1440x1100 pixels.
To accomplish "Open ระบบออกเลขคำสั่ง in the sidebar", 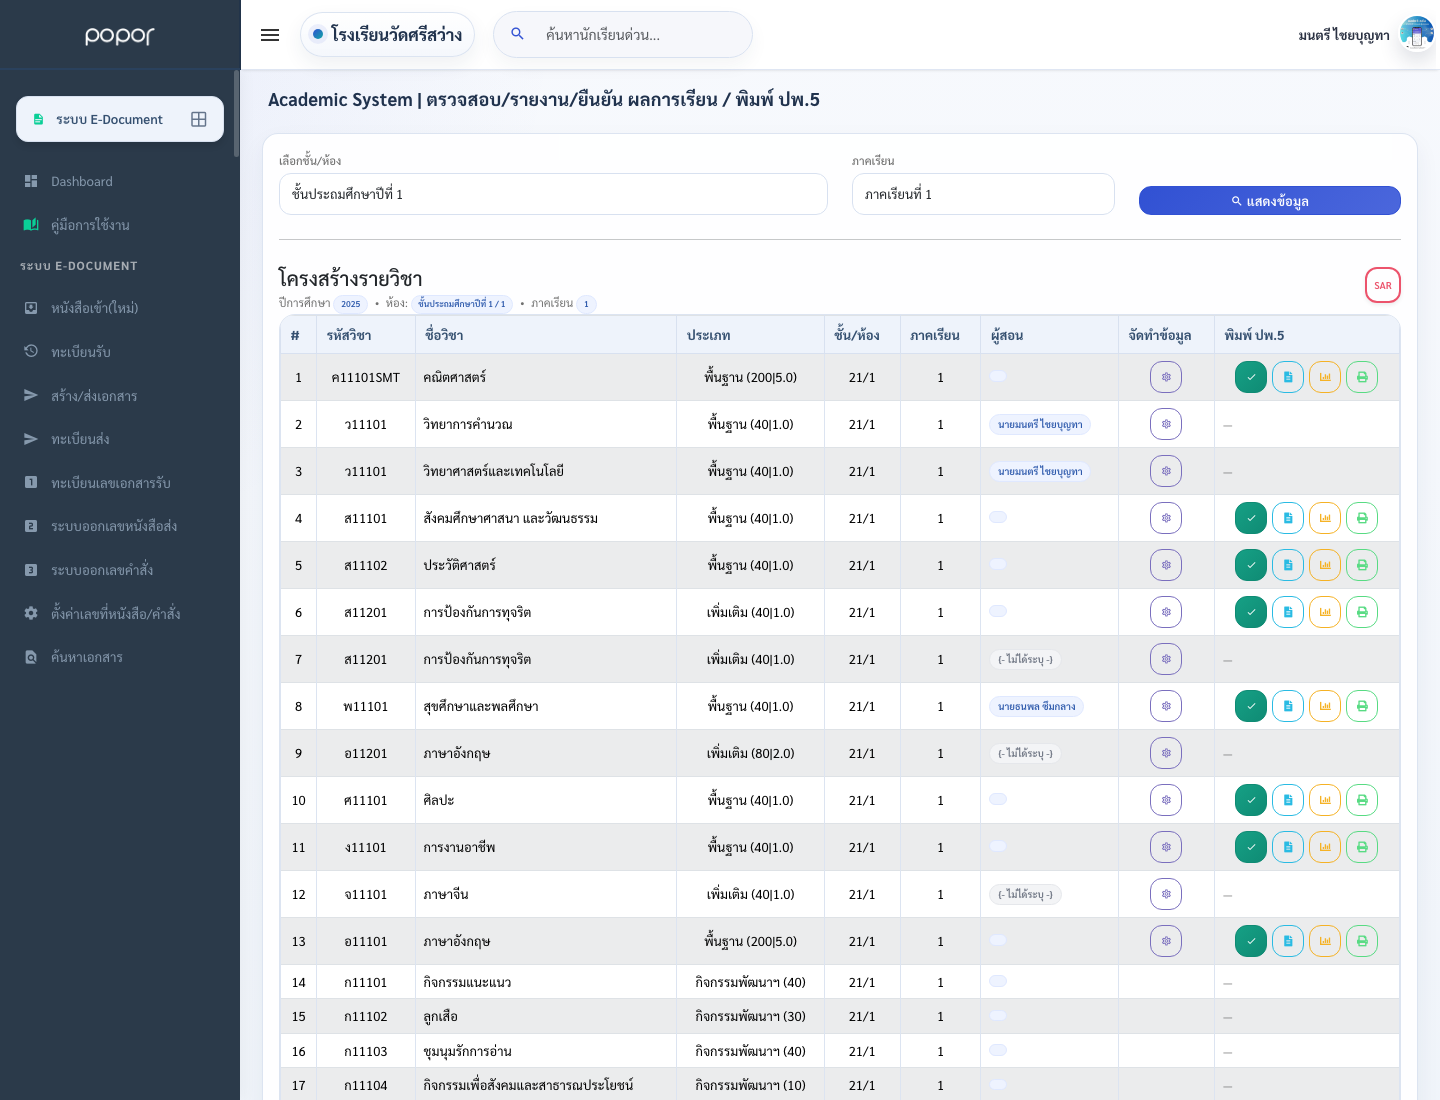I will (120, 570).
